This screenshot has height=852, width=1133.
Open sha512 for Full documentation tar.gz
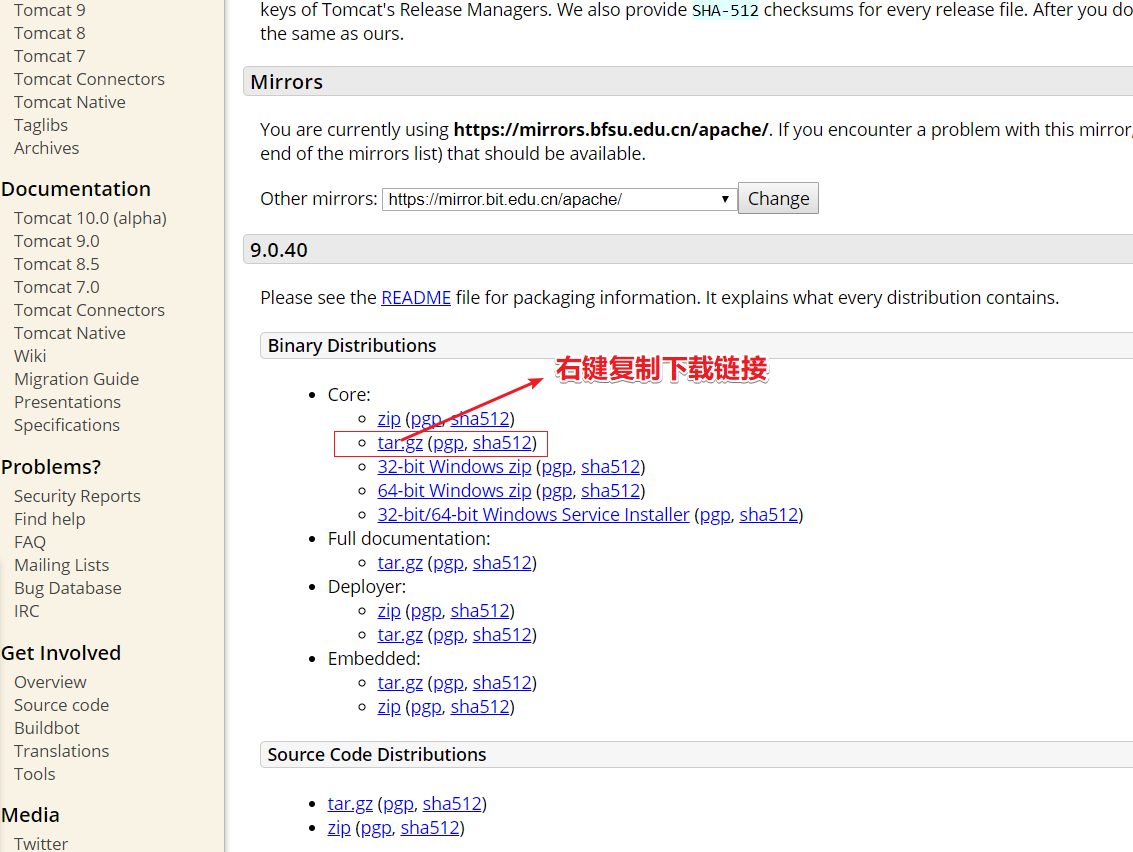tap(502, 563)
